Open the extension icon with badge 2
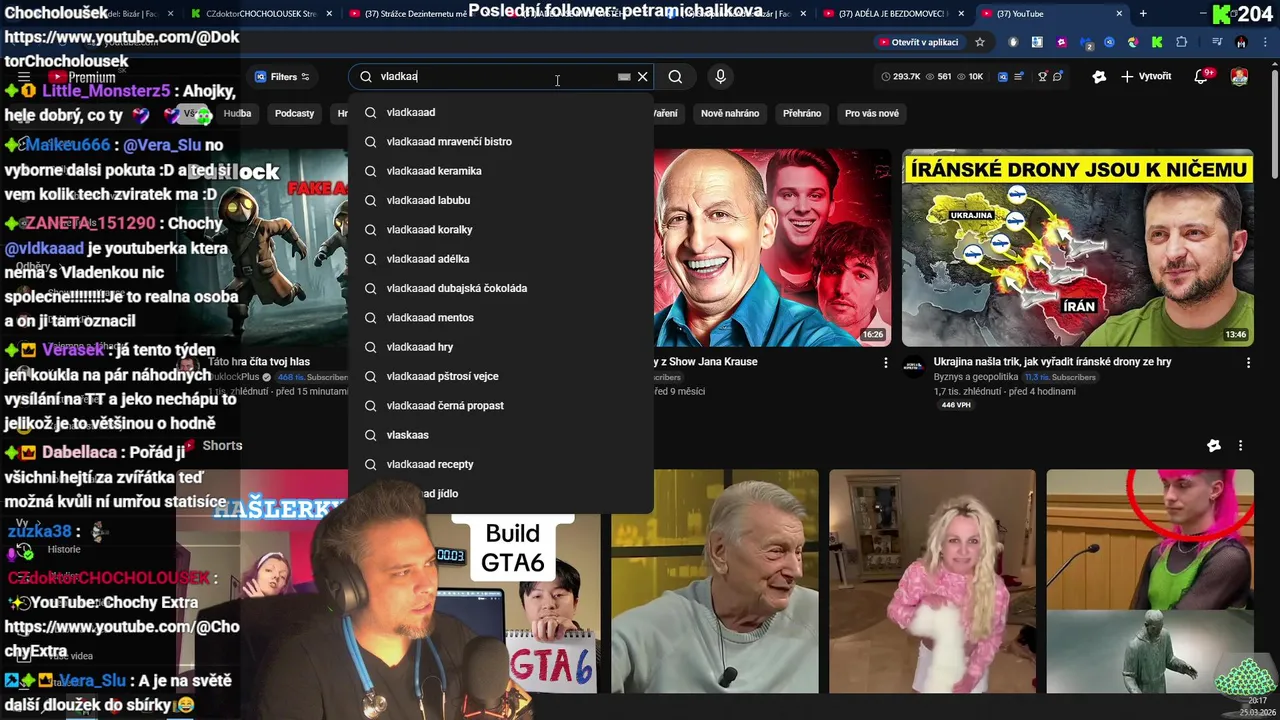1280x720 pixels. pos(1085,43)
